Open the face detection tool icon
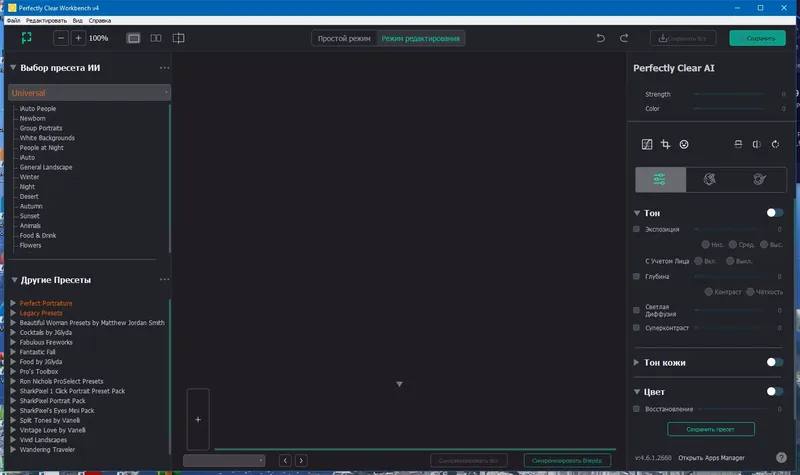 pos(684,144)
